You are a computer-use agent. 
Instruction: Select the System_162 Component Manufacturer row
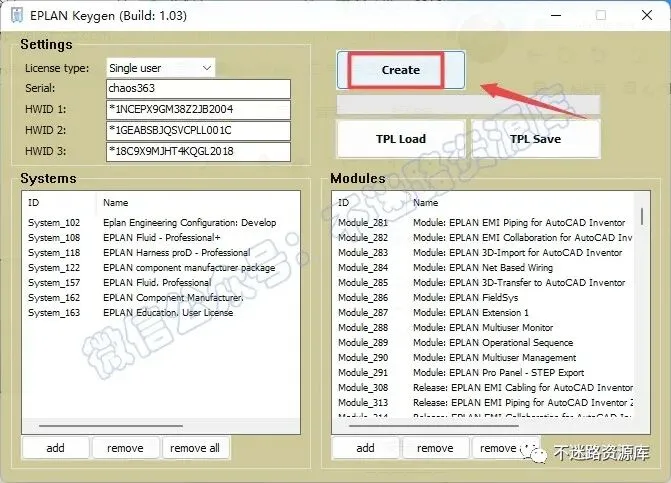(160, 298)
